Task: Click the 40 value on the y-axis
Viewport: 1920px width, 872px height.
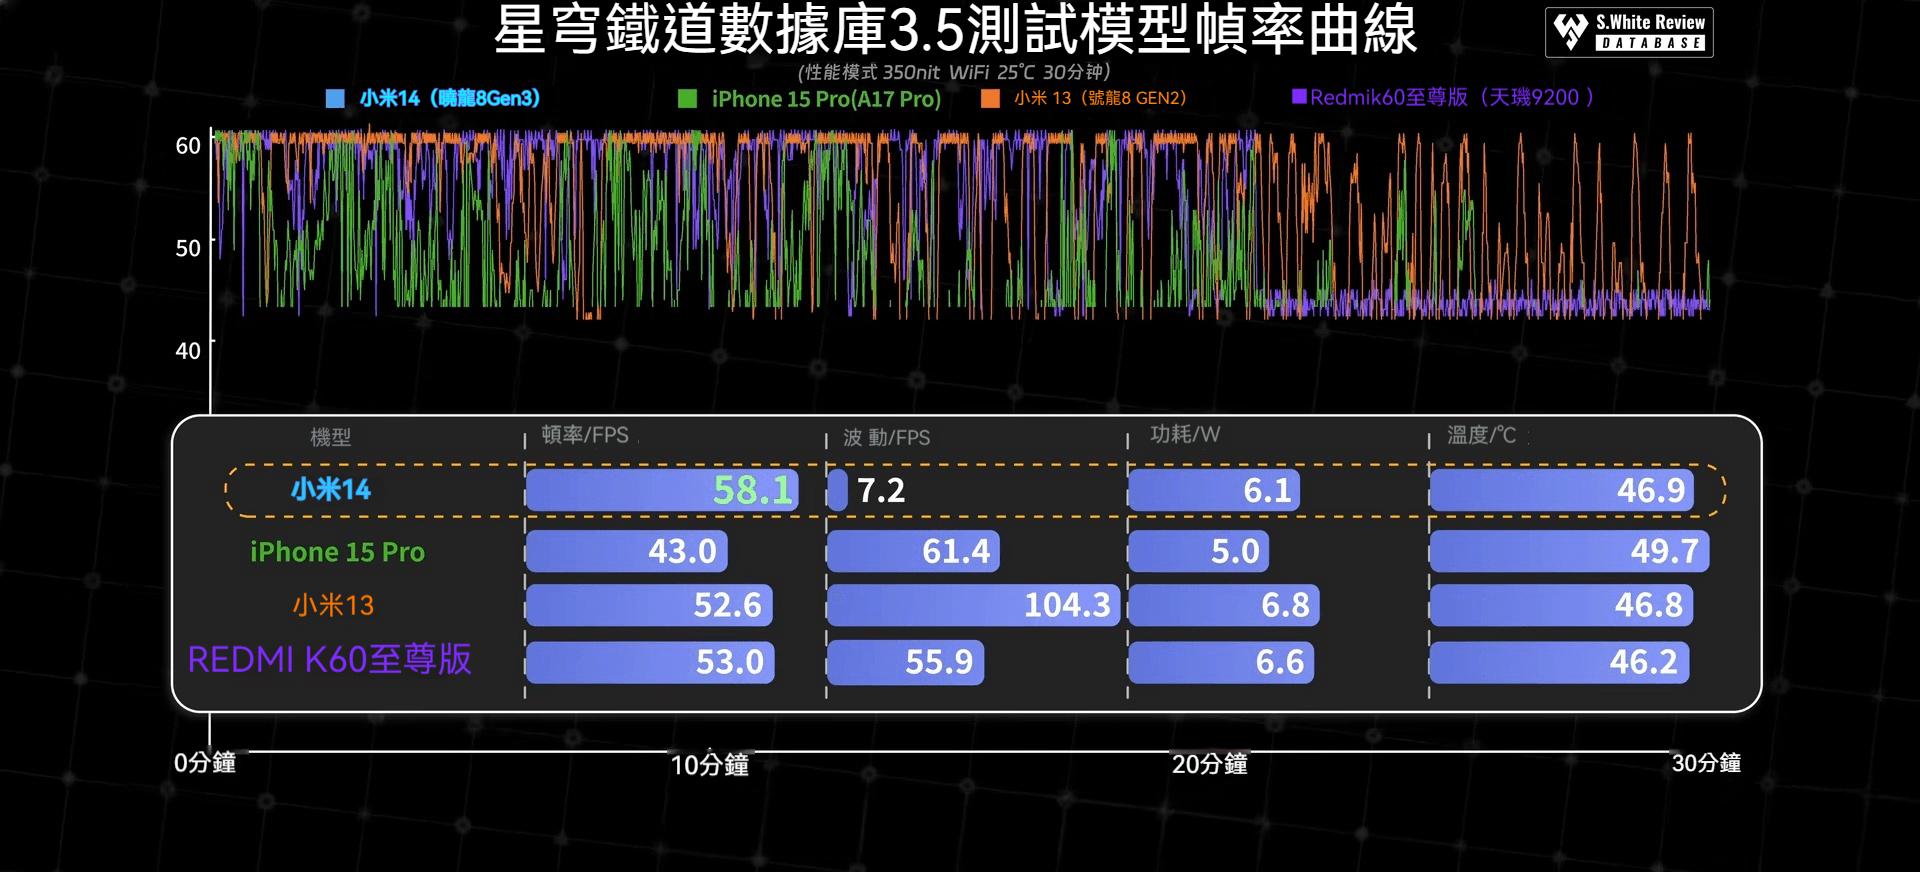Action: (x=188, y=351)
